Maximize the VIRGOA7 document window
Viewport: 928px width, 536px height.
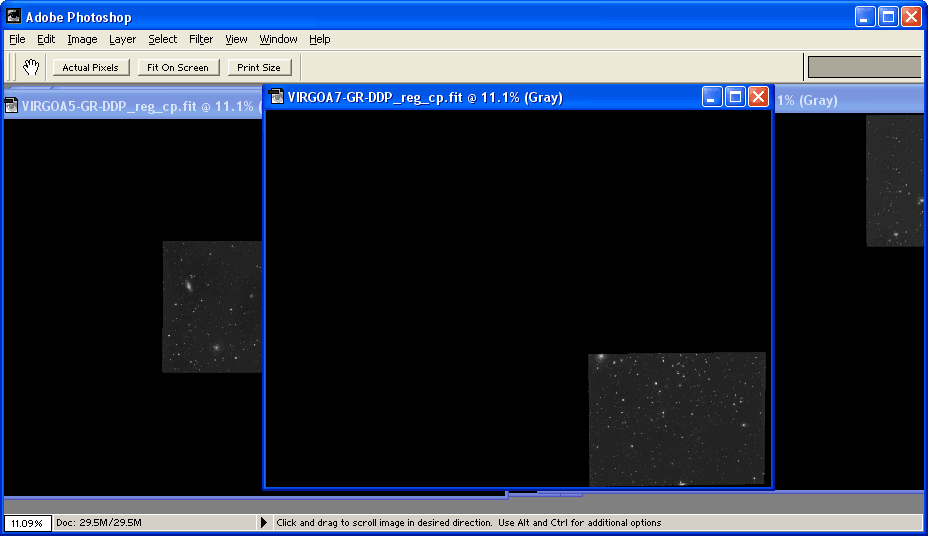[735, 97]
